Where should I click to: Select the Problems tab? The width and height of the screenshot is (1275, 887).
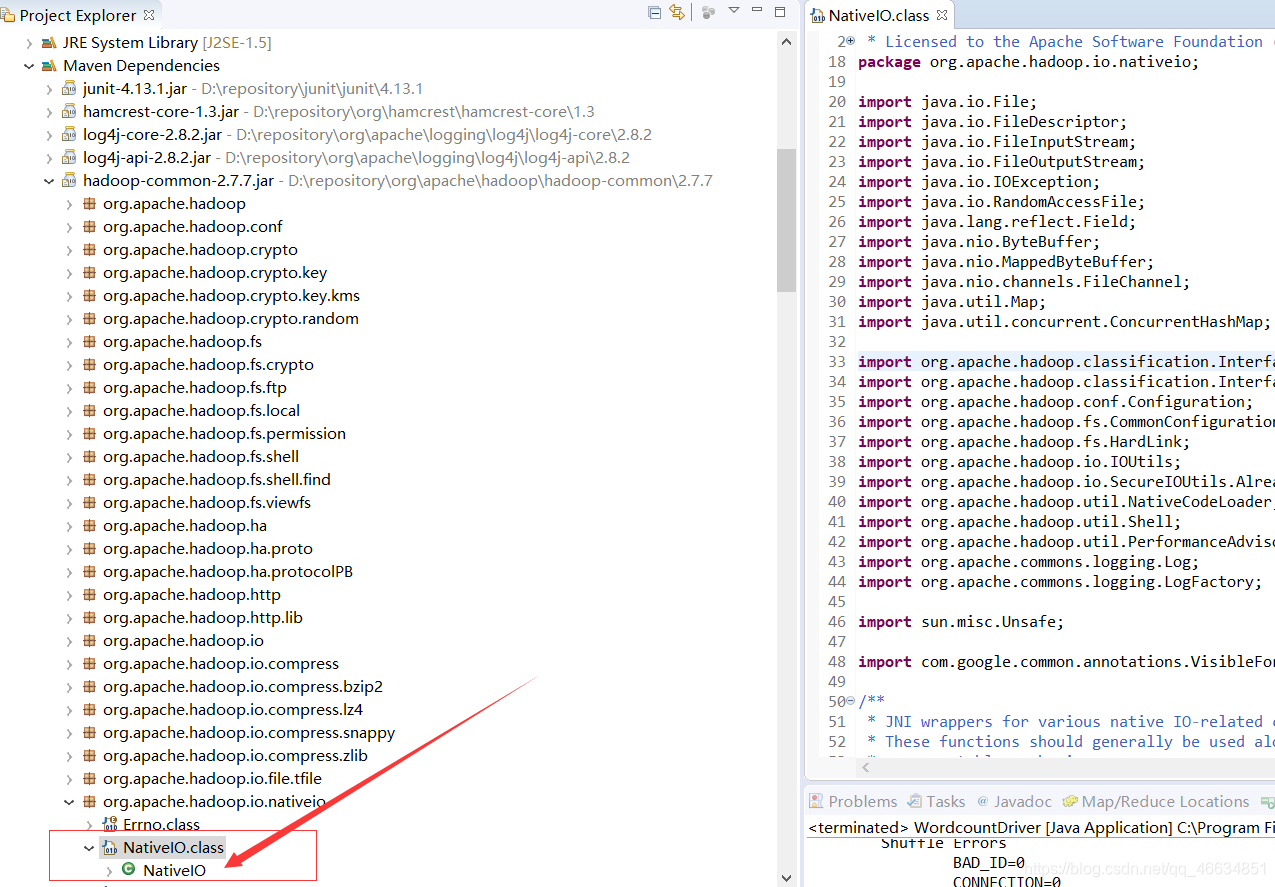click(862, 800)
